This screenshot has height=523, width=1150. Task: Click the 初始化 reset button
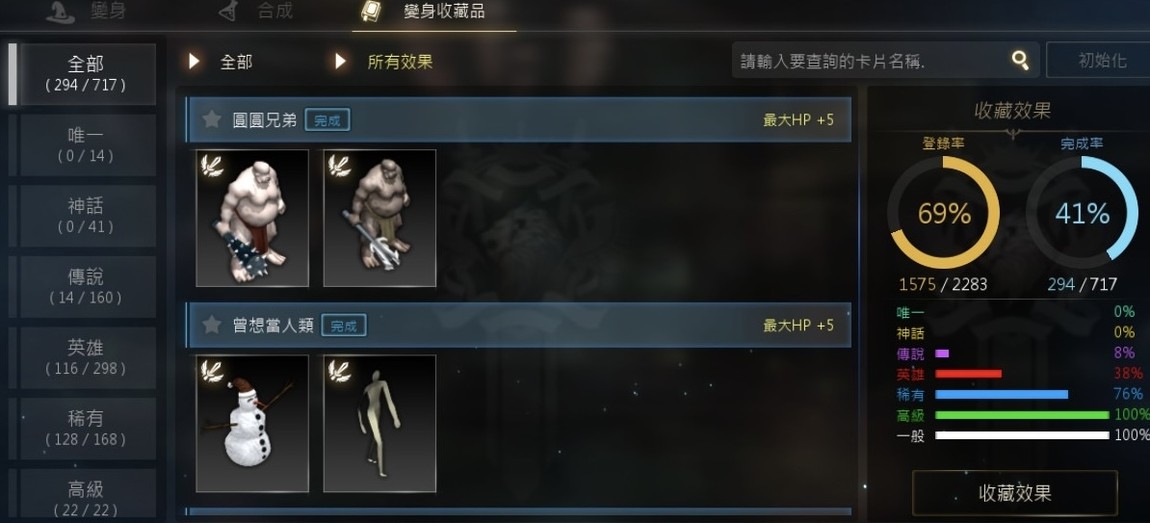click(x=1098, y=60)
